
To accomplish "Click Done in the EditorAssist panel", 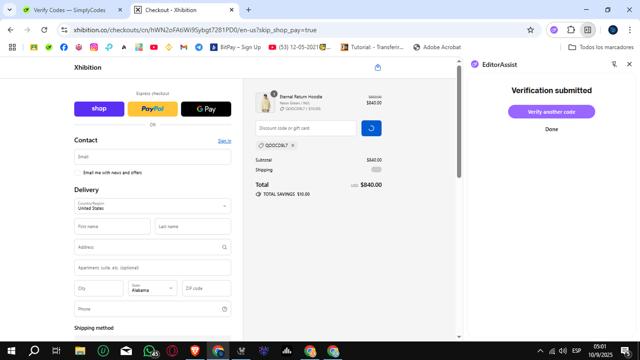I will pos(551,129).
